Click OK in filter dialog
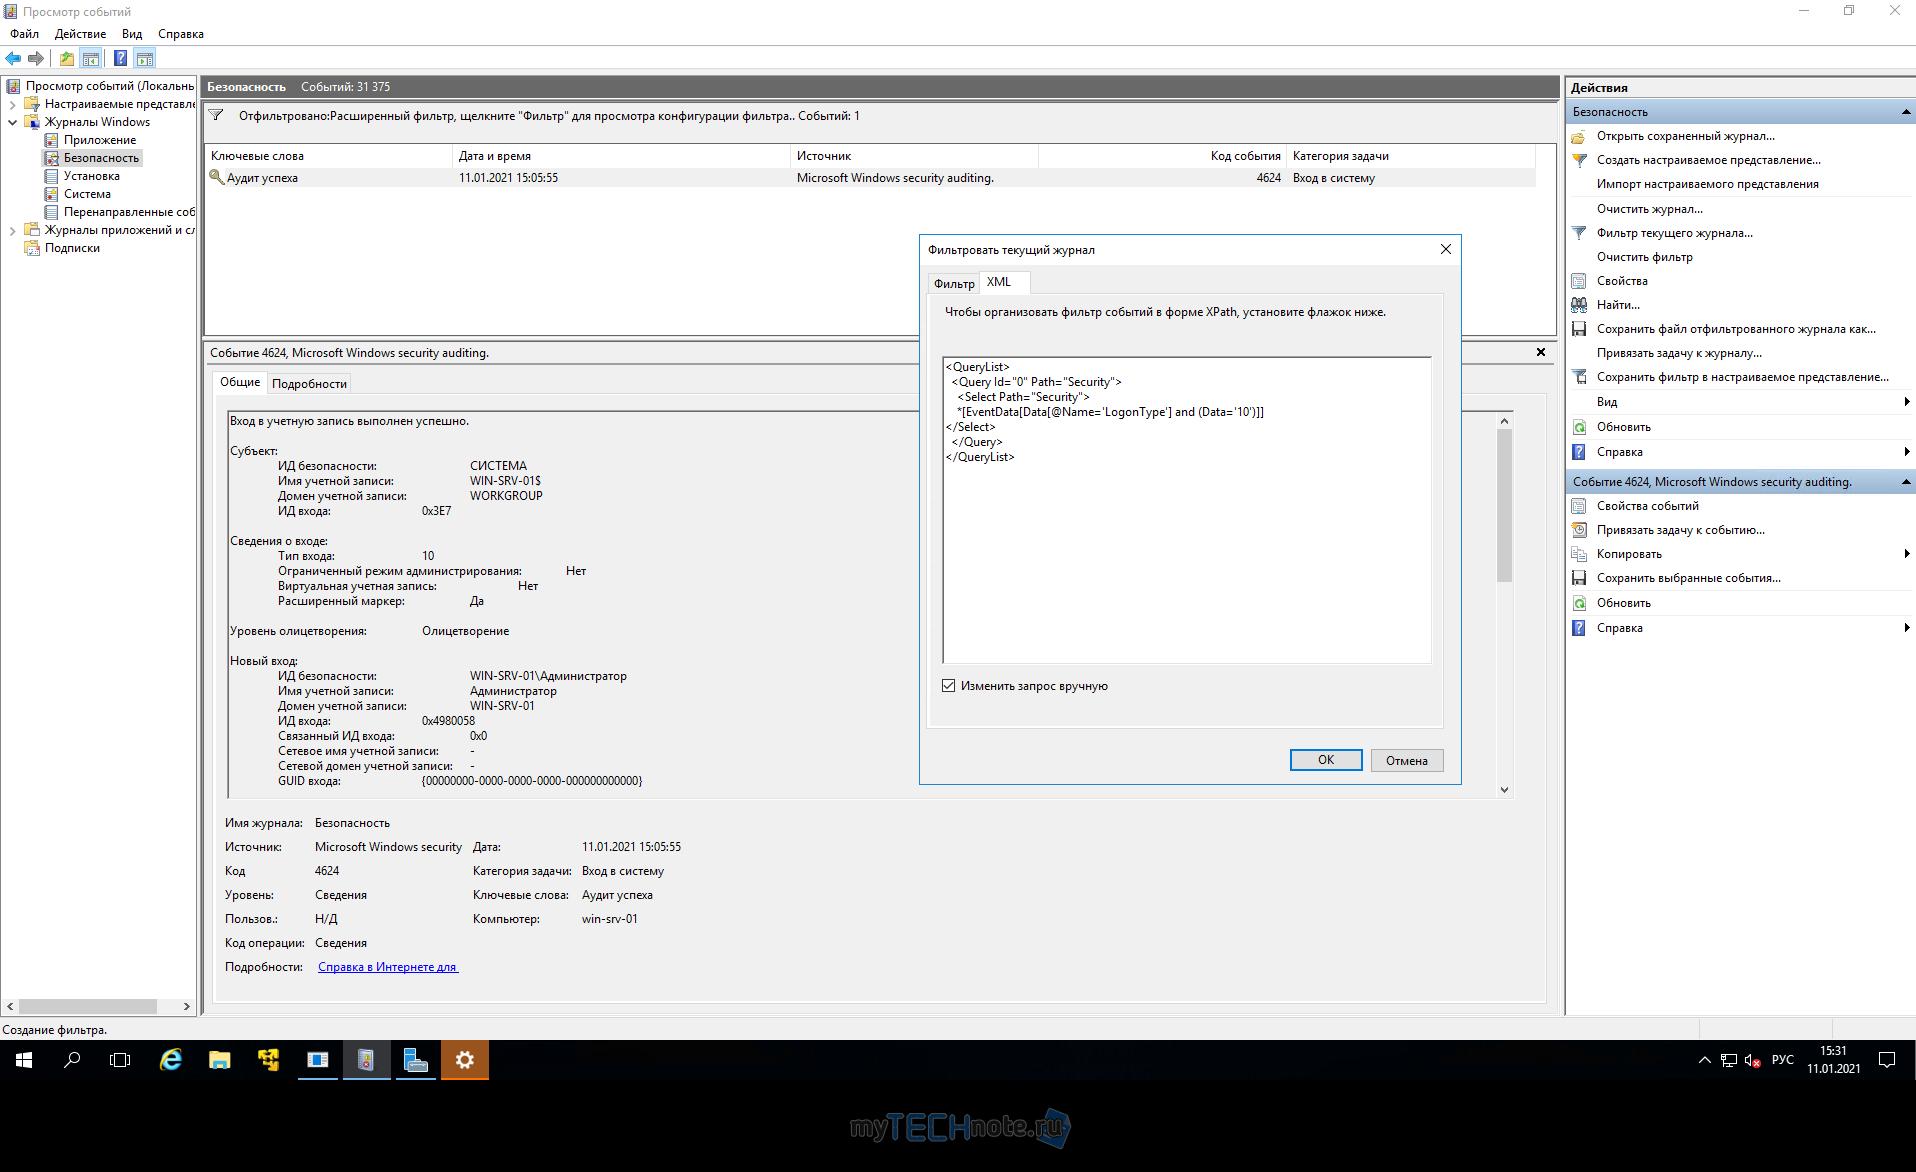Screen dimensions: 1916x1172 pos(1326,760)
